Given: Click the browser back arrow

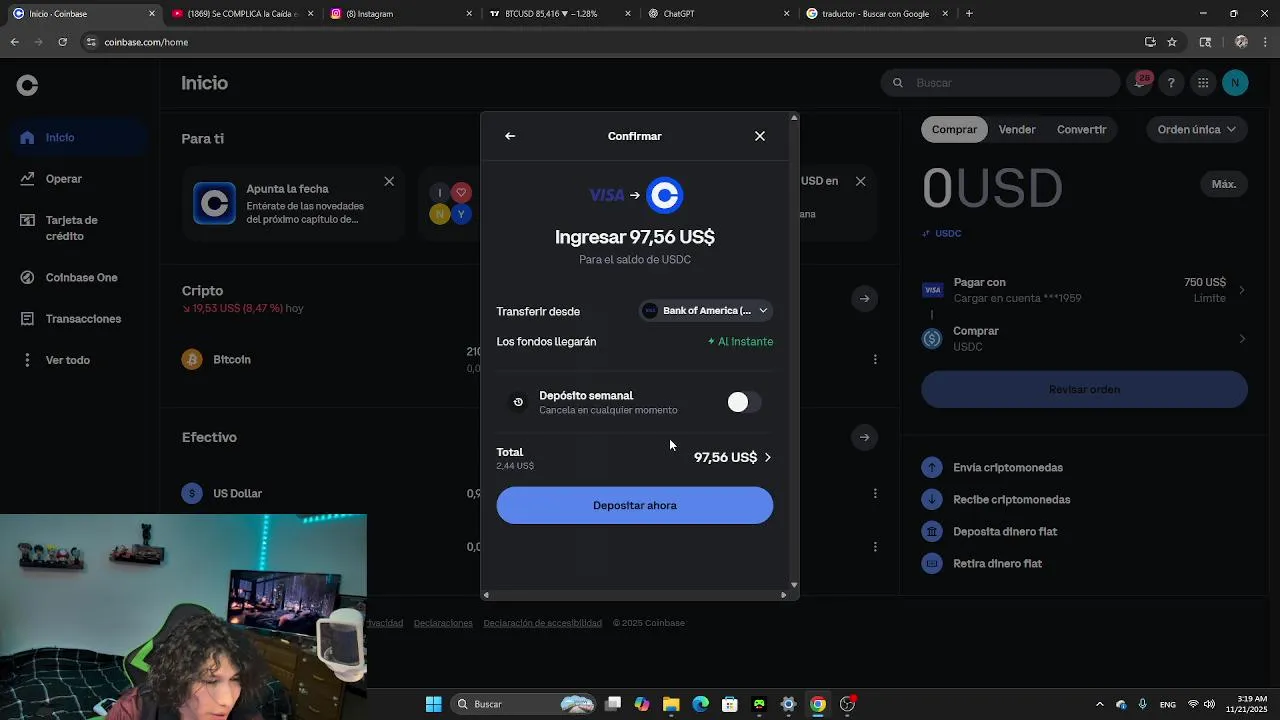Looking at the screenshot, I should 14,42.
